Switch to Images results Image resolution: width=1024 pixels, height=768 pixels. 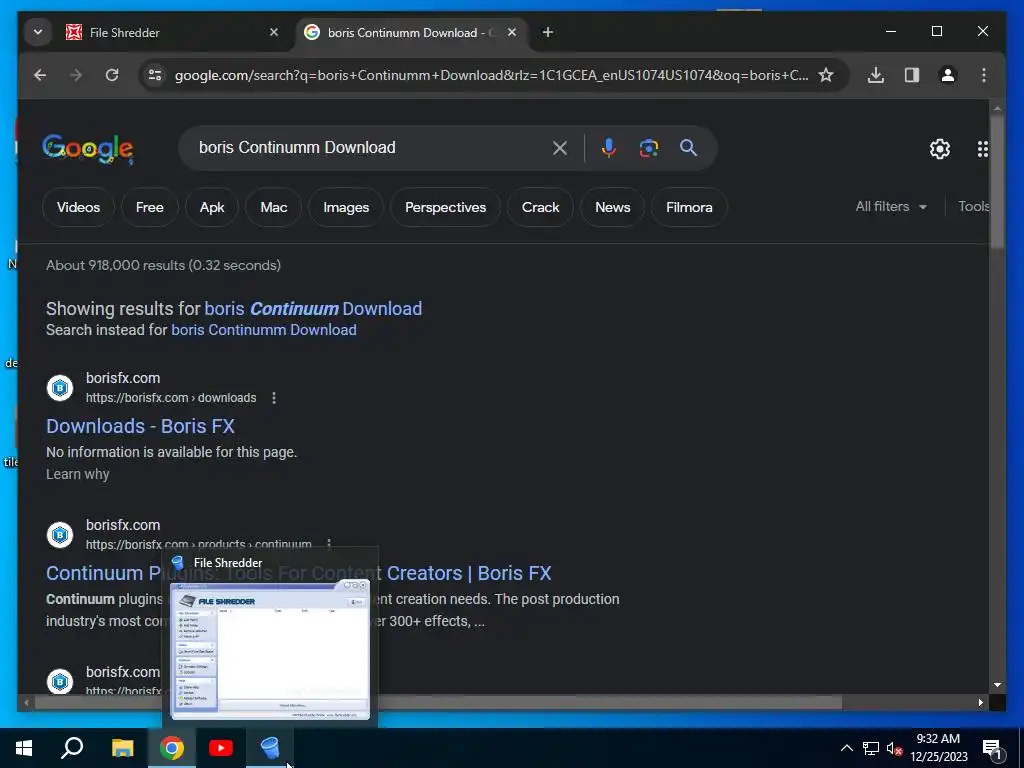pos(346,207)
